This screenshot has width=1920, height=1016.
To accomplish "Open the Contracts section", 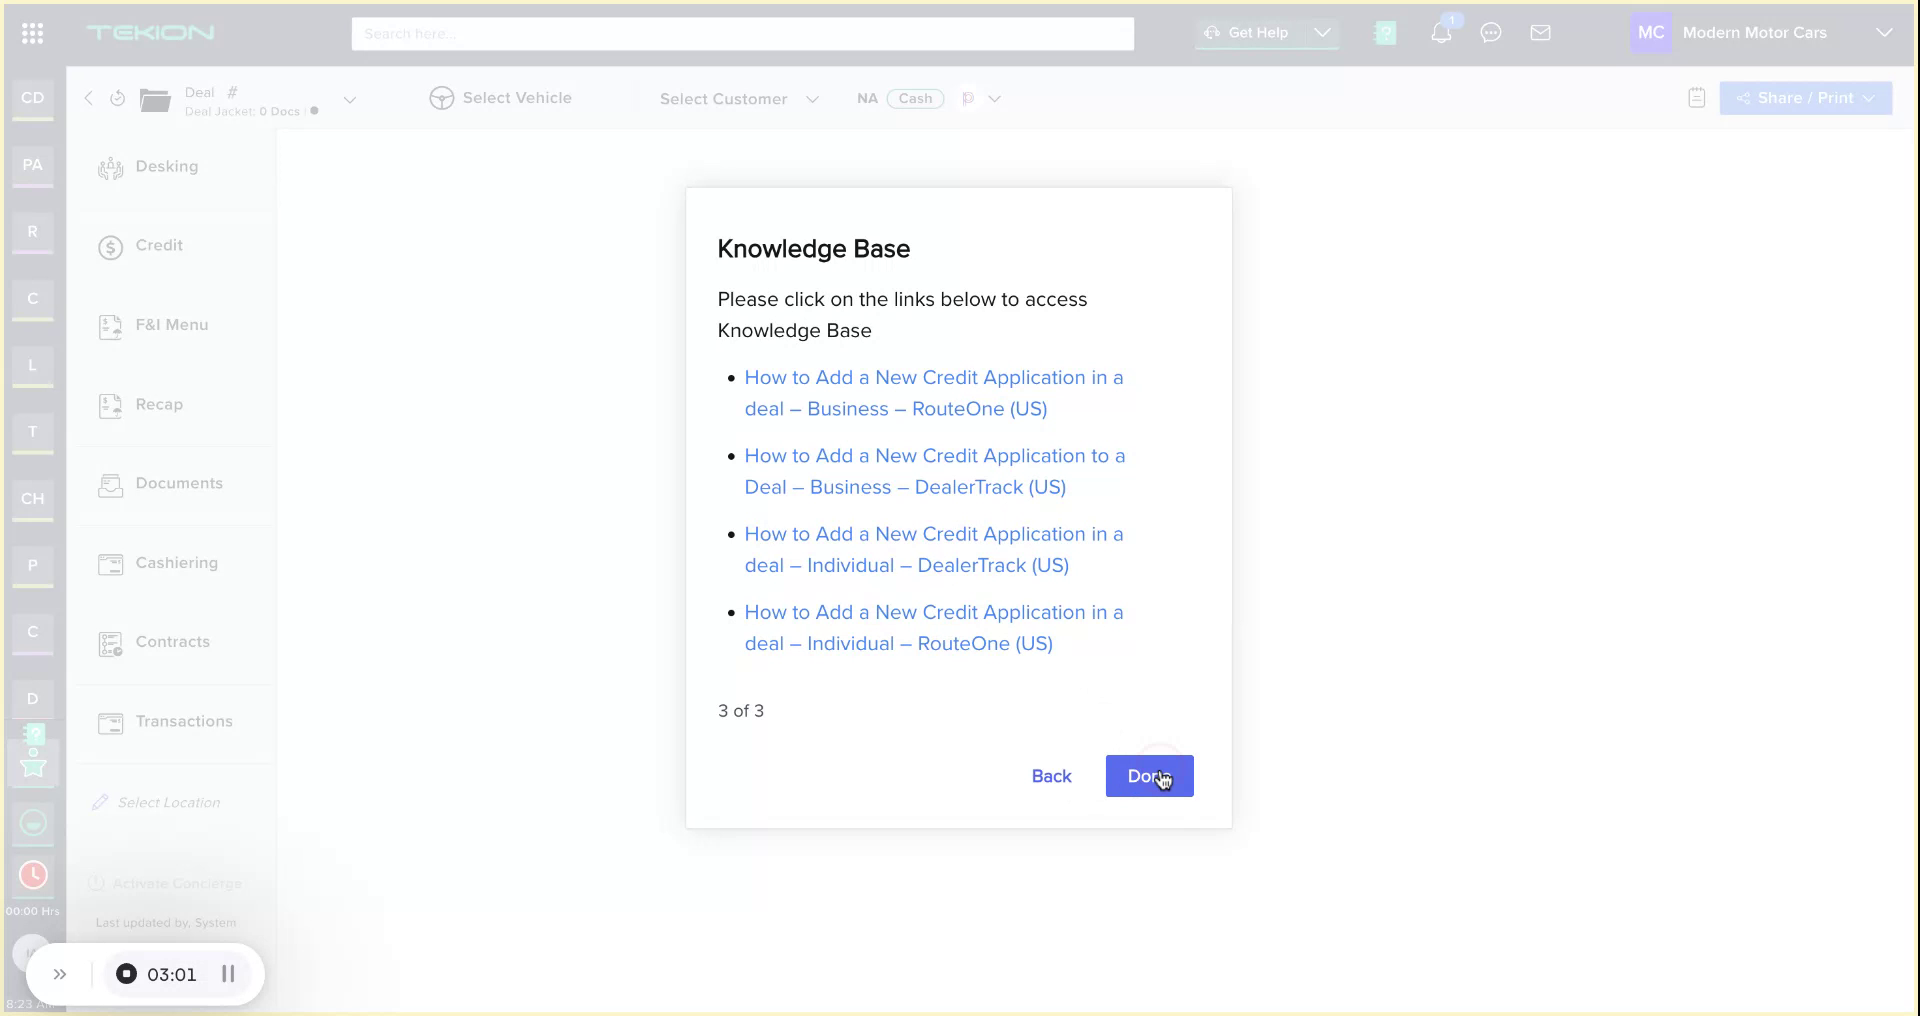I will [x=173, y=641].
